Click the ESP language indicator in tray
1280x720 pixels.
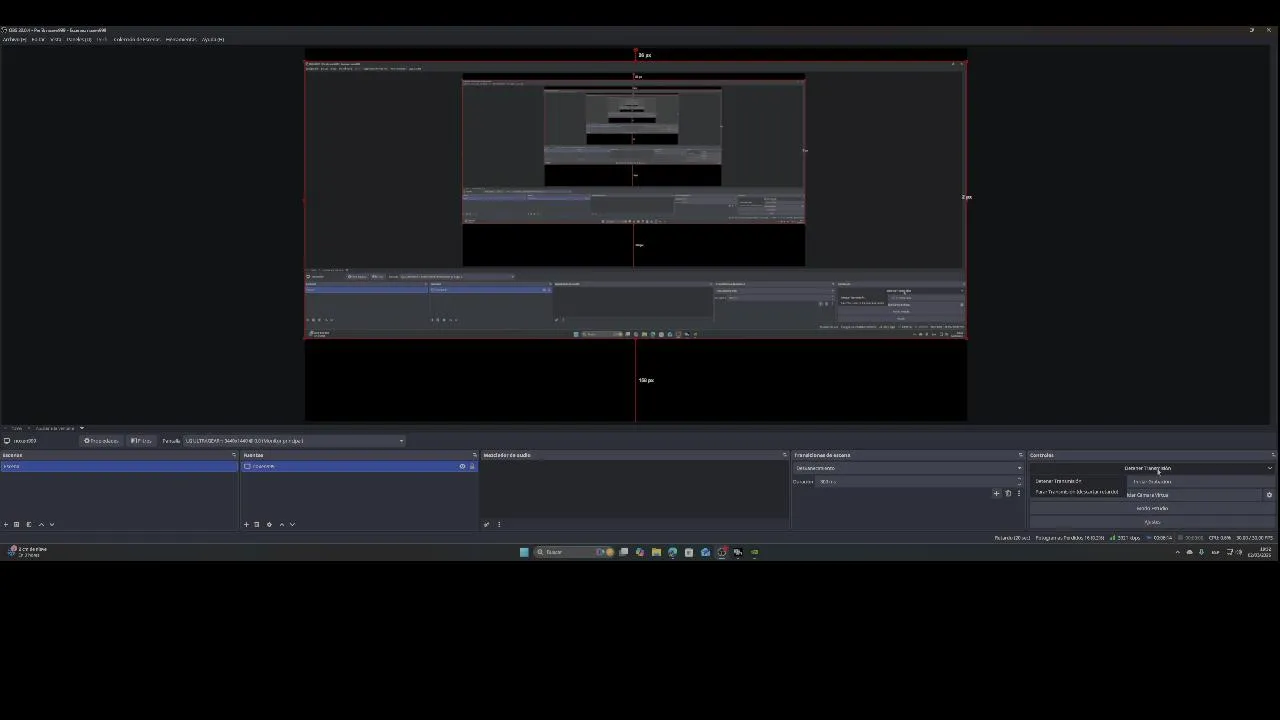pos(1215,552)
